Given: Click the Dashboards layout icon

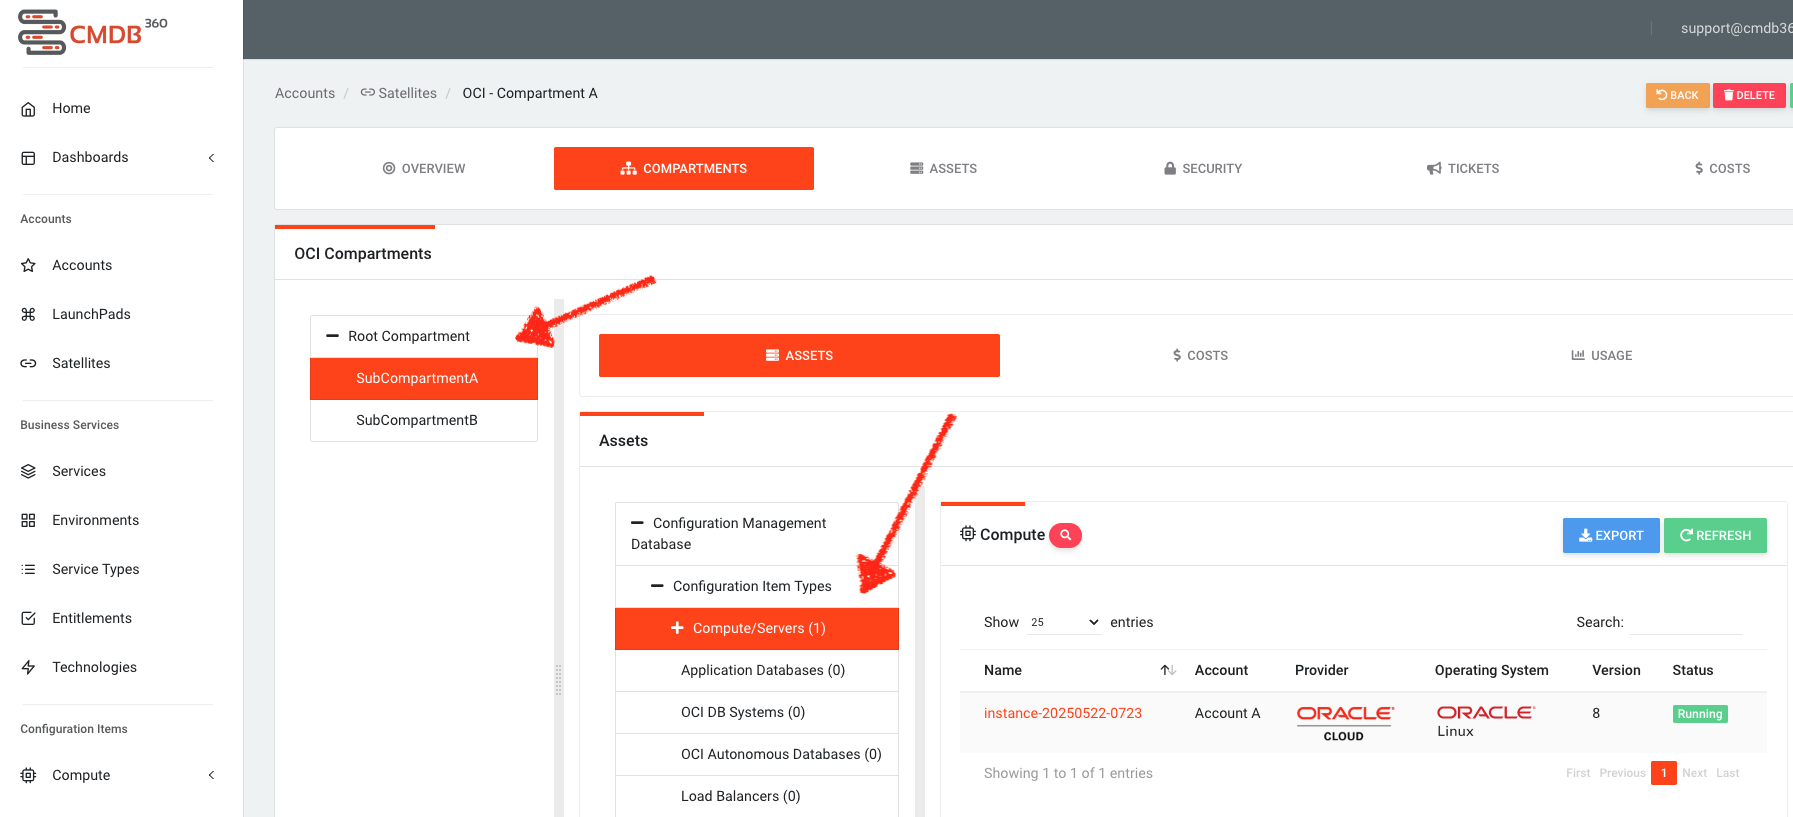Looking at the screenshot, I should coord(29,158).
